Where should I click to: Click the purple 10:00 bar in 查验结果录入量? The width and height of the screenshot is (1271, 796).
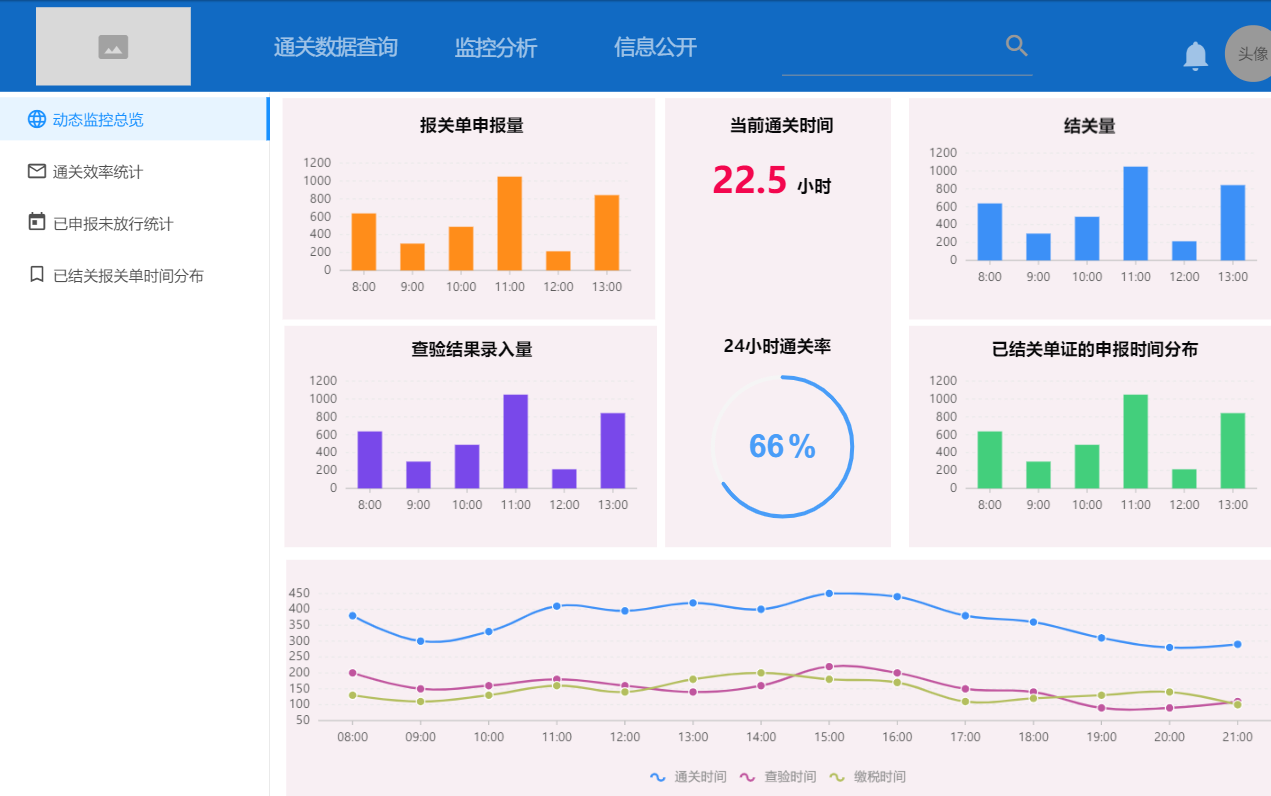467,466
